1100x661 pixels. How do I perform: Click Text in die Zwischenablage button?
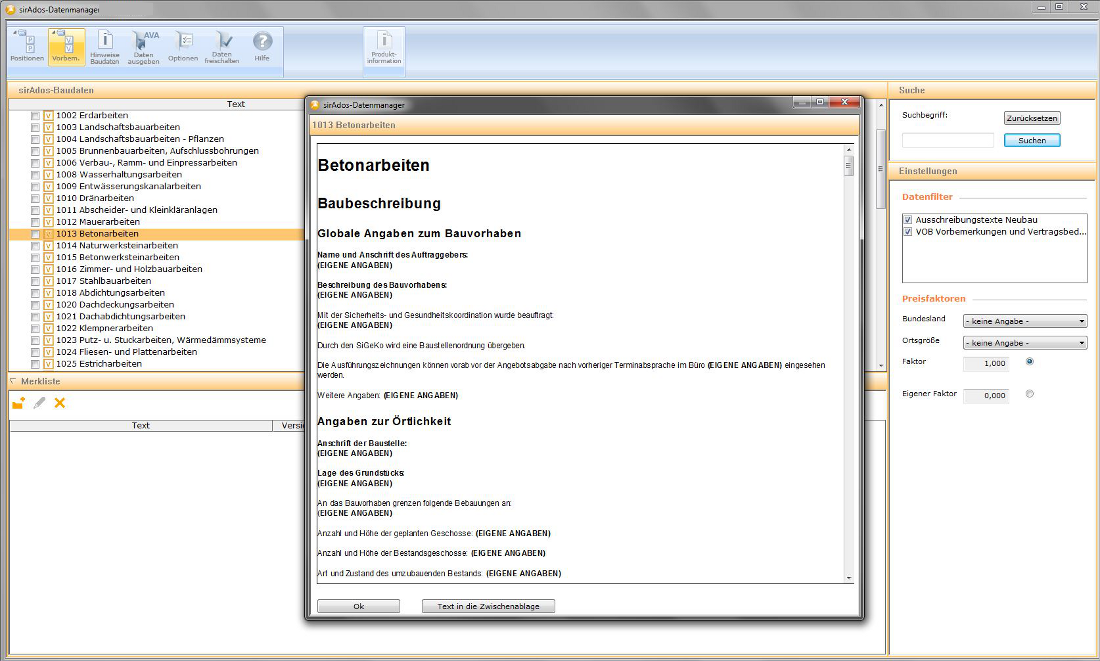[x=488, y=606]
